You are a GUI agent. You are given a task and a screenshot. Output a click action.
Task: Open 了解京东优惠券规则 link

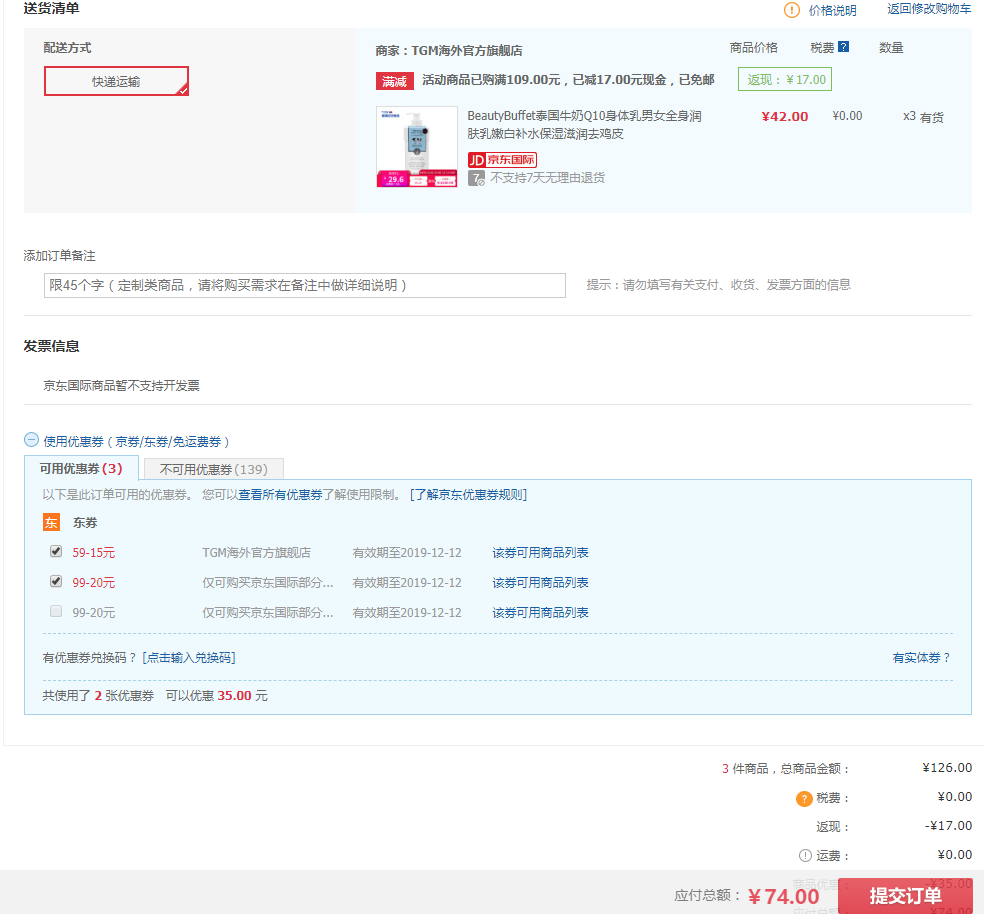tap(468, 495)
